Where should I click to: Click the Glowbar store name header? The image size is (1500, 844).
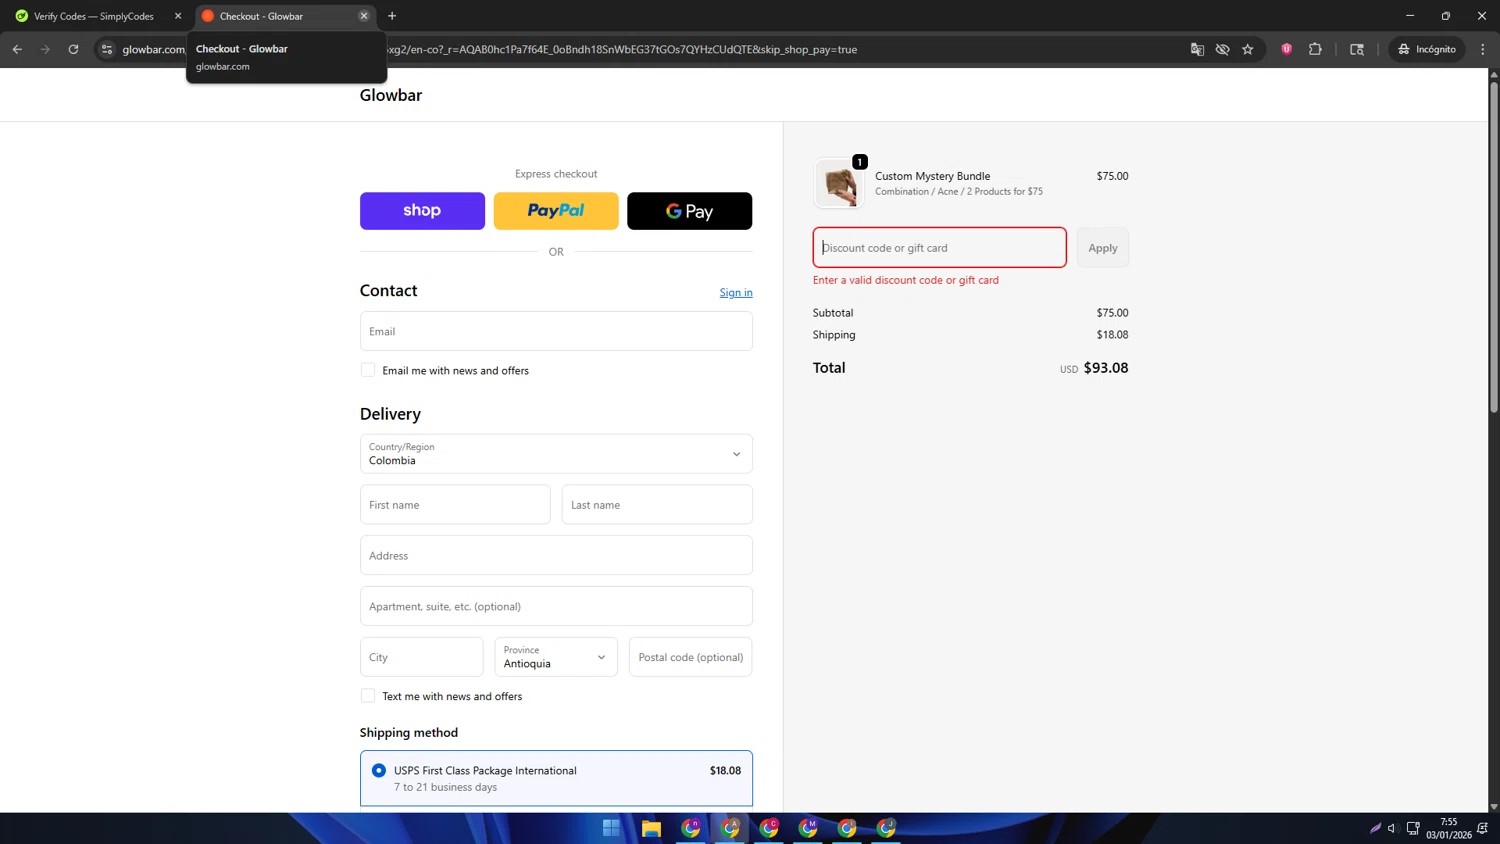pyautogui.click(x=391, y=95)
